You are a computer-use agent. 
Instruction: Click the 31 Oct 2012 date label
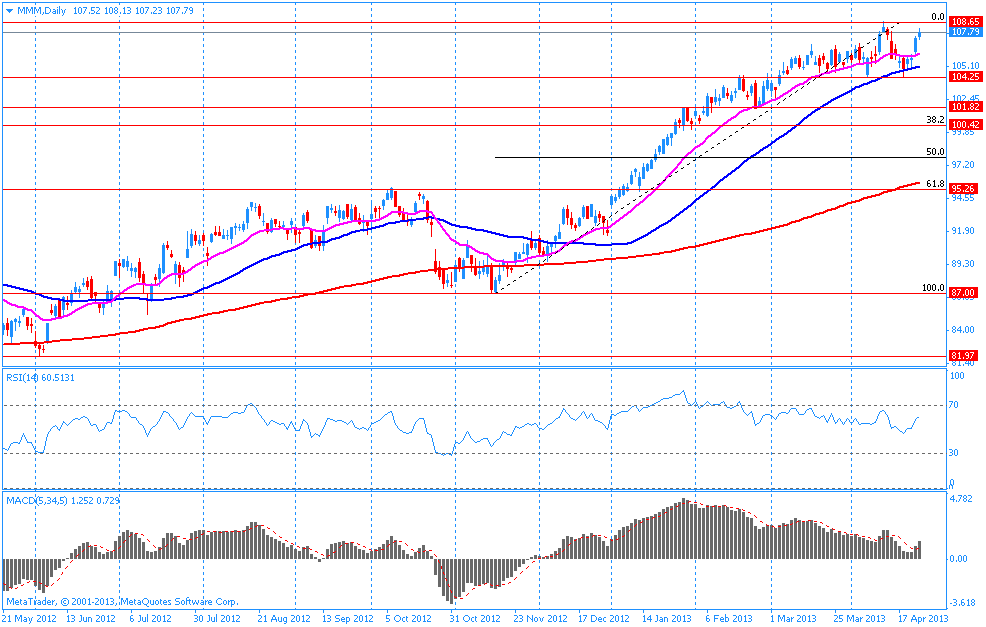(x=475, y=619)
